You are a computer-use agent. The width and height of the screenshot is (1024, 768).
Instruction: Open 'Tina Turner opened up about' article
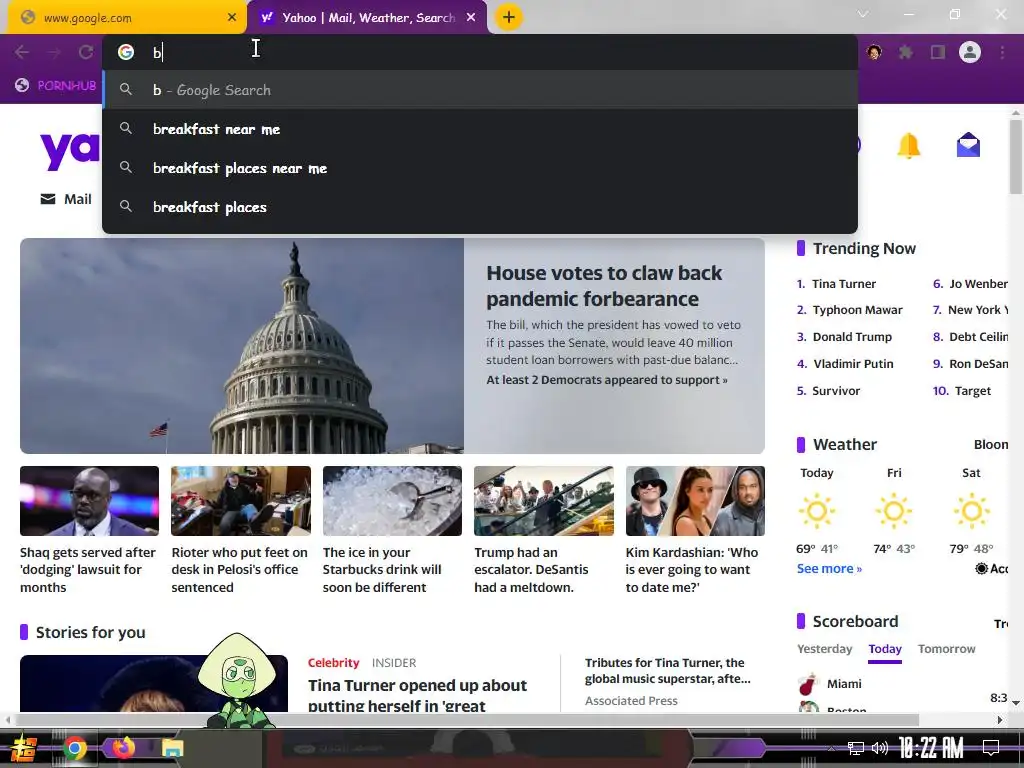[417, 695]
